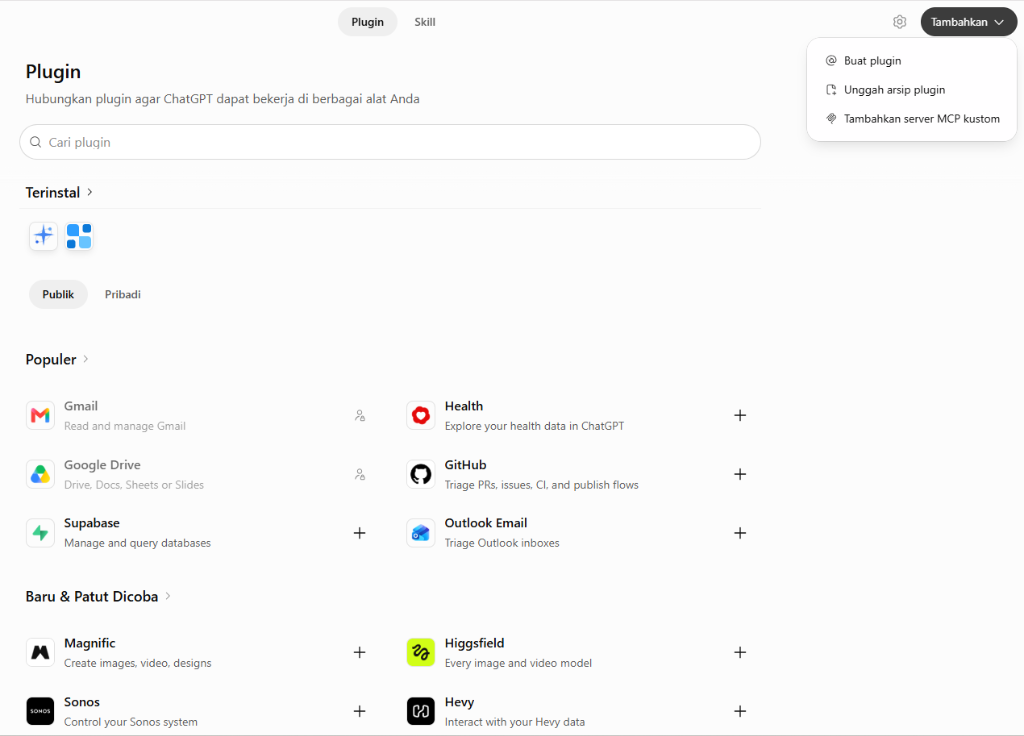
Task: Add the Outlook Email plugin with plus
Action: tap(740, 533)
